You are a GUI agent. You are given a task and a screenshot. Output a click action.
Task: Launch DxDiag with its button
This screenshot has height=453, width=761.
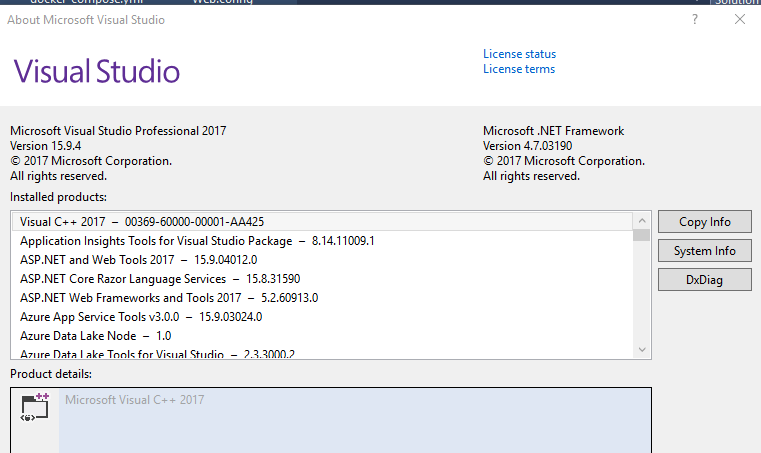(x=705, y=280)
